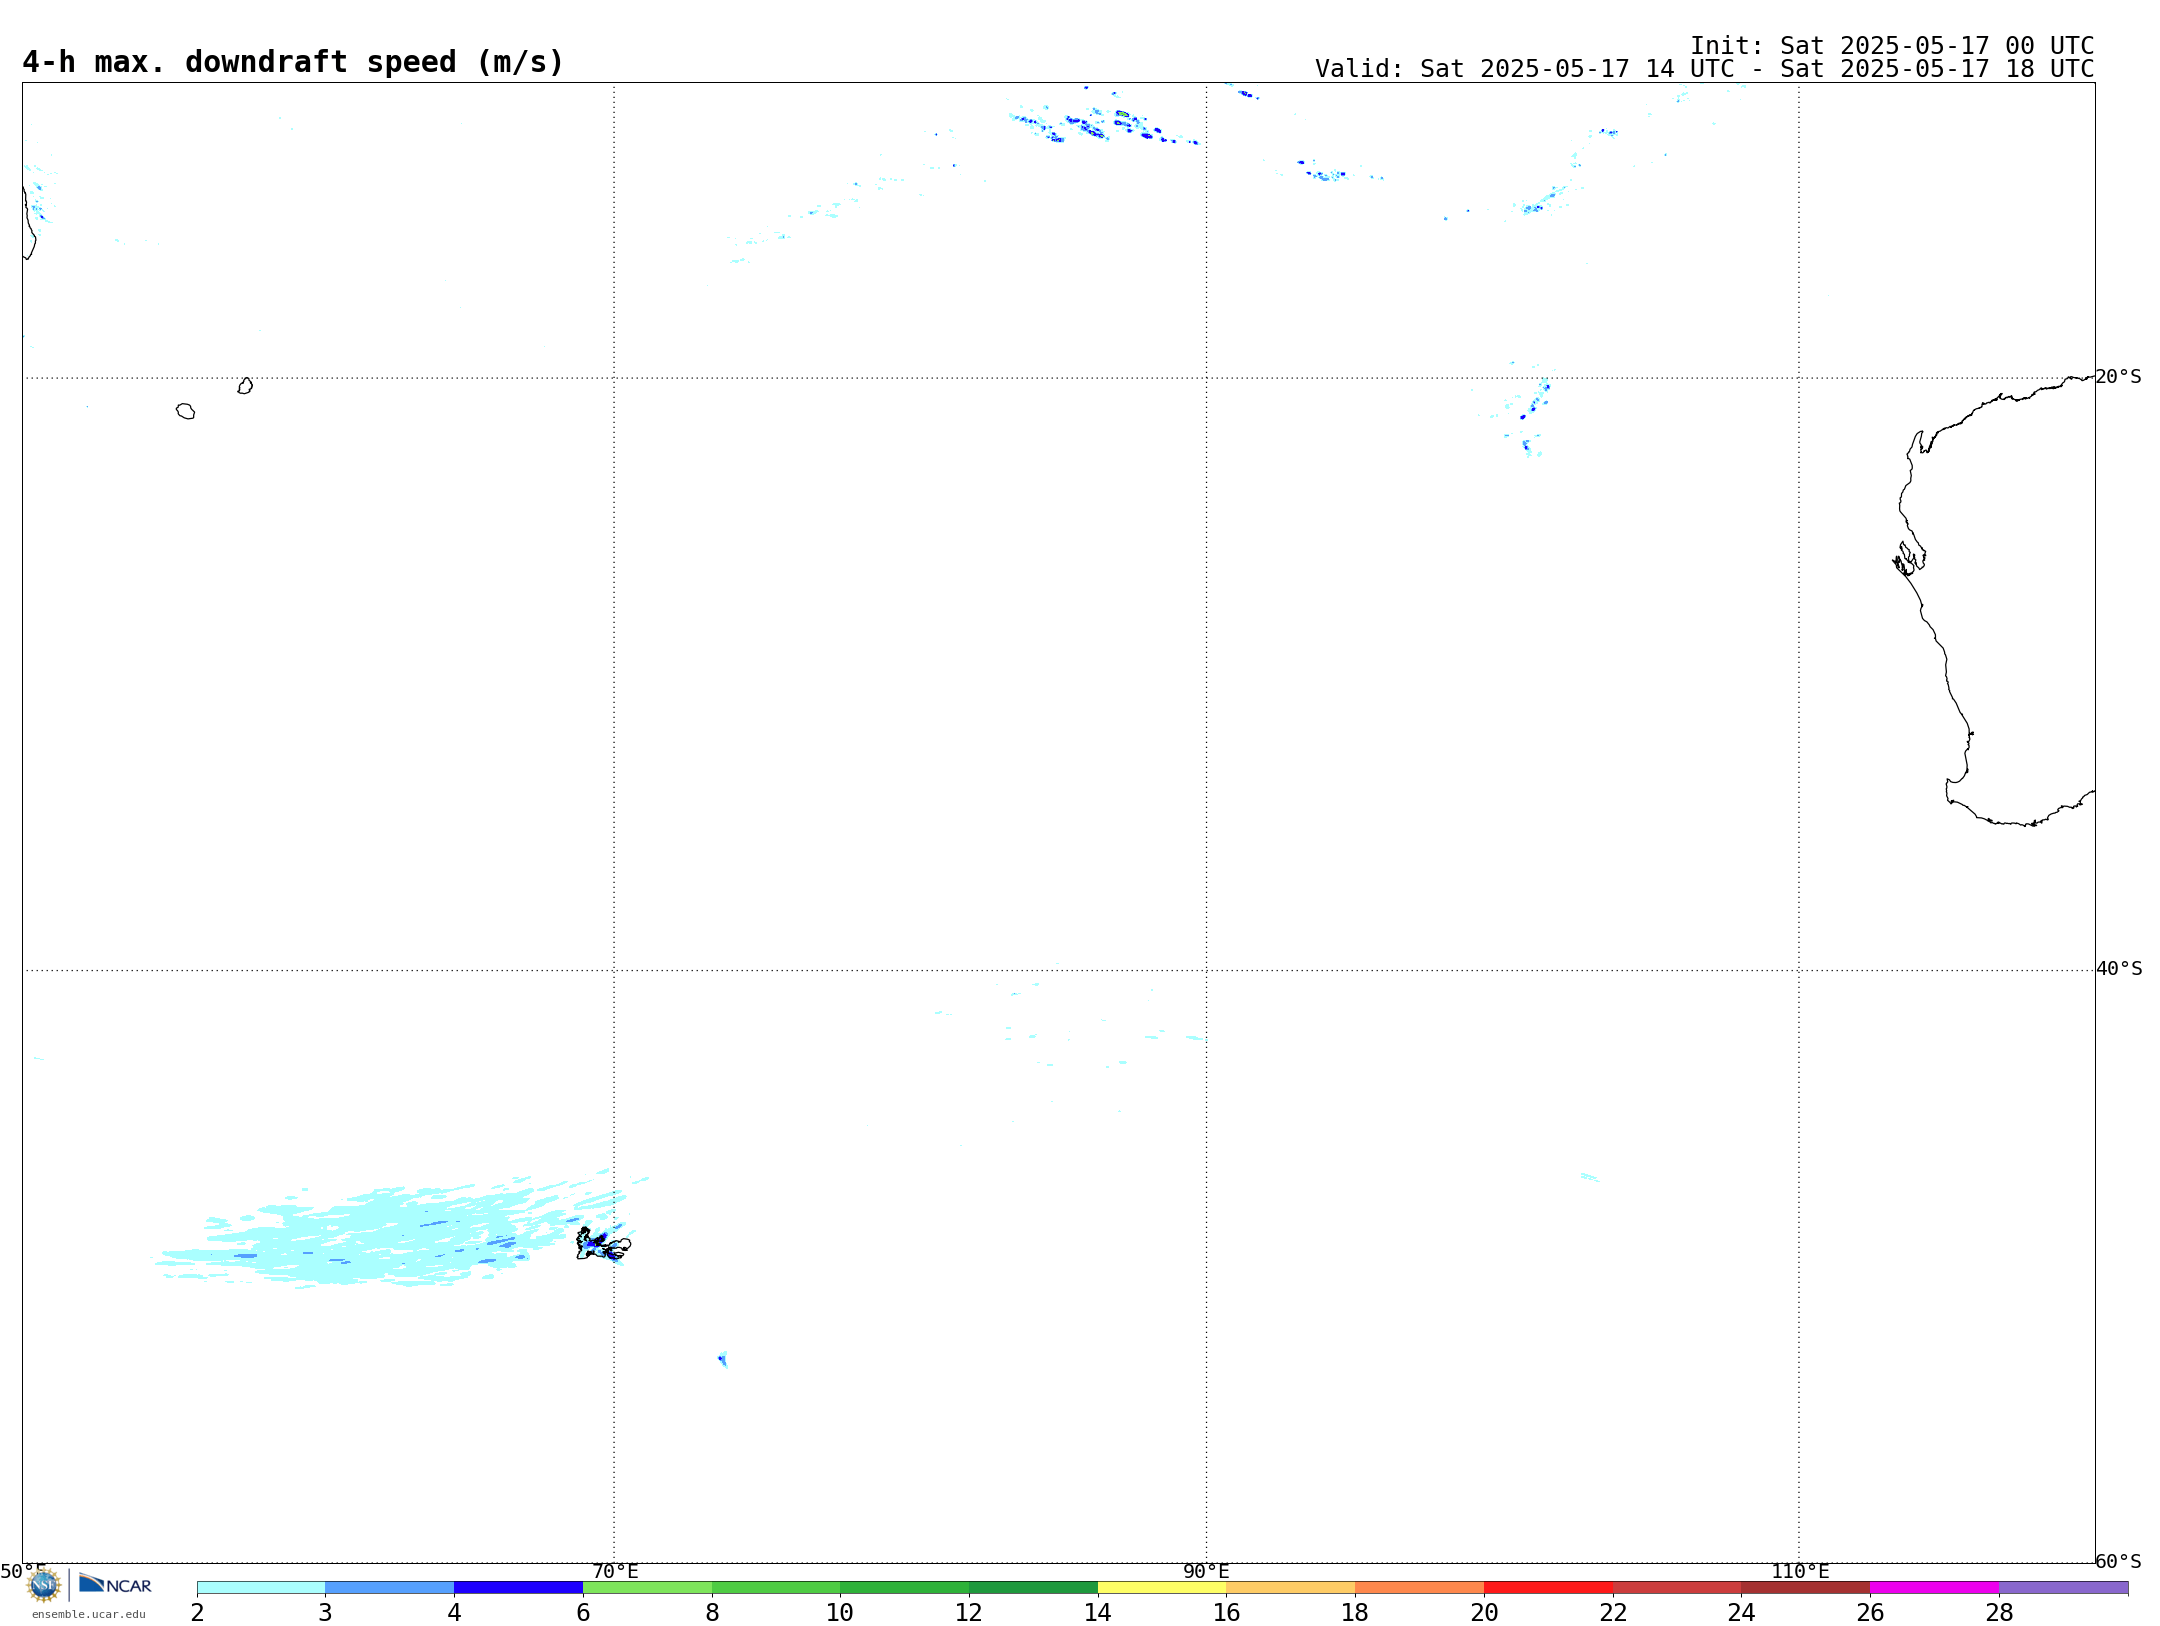The image size is (2160, 1626).
Task: Click the '70°E' longitude label
Action: point(615,1572)
